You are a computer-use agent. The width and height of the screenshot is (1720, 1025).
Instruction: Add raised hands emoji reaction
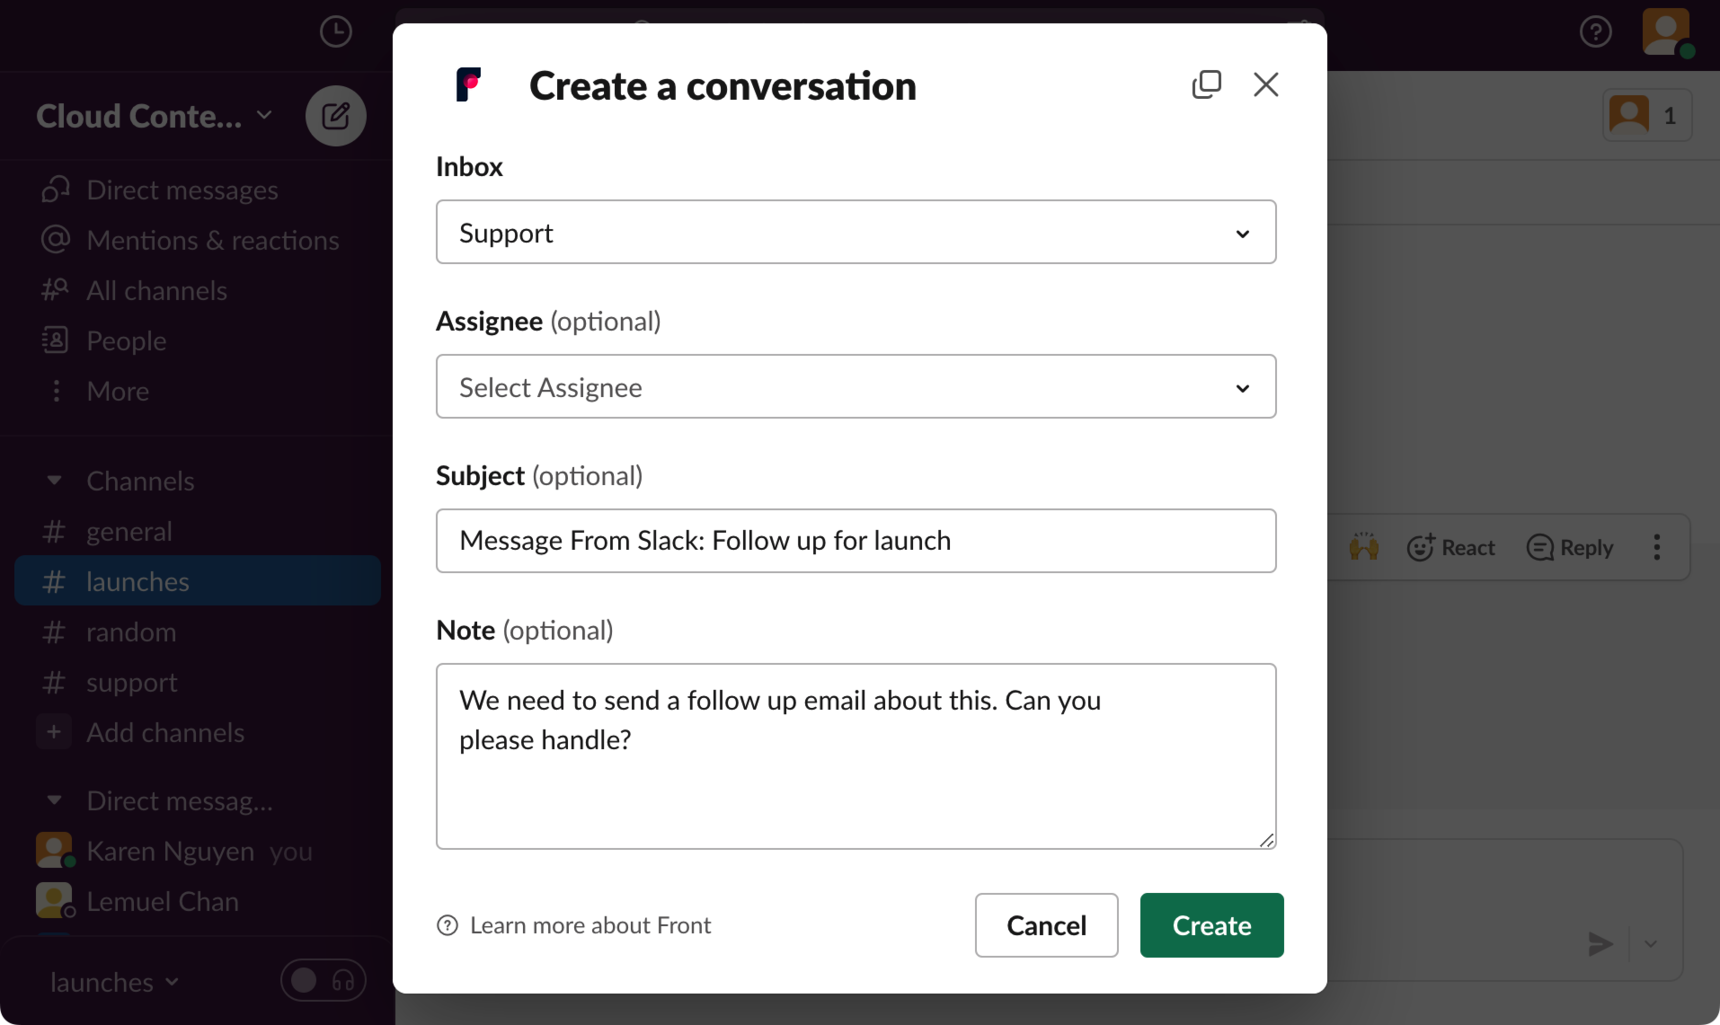click(1364, 547)
